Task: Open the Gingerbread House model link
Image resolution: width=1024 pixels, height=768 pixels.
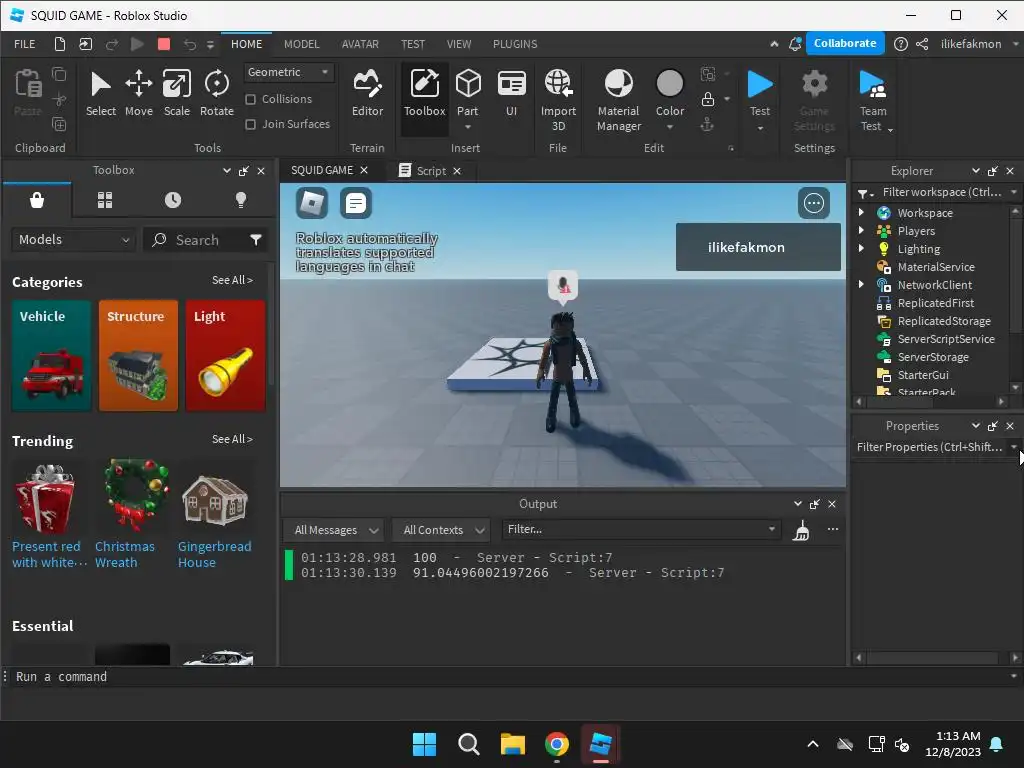Action: pyautogui.click(x=214, y=554)
